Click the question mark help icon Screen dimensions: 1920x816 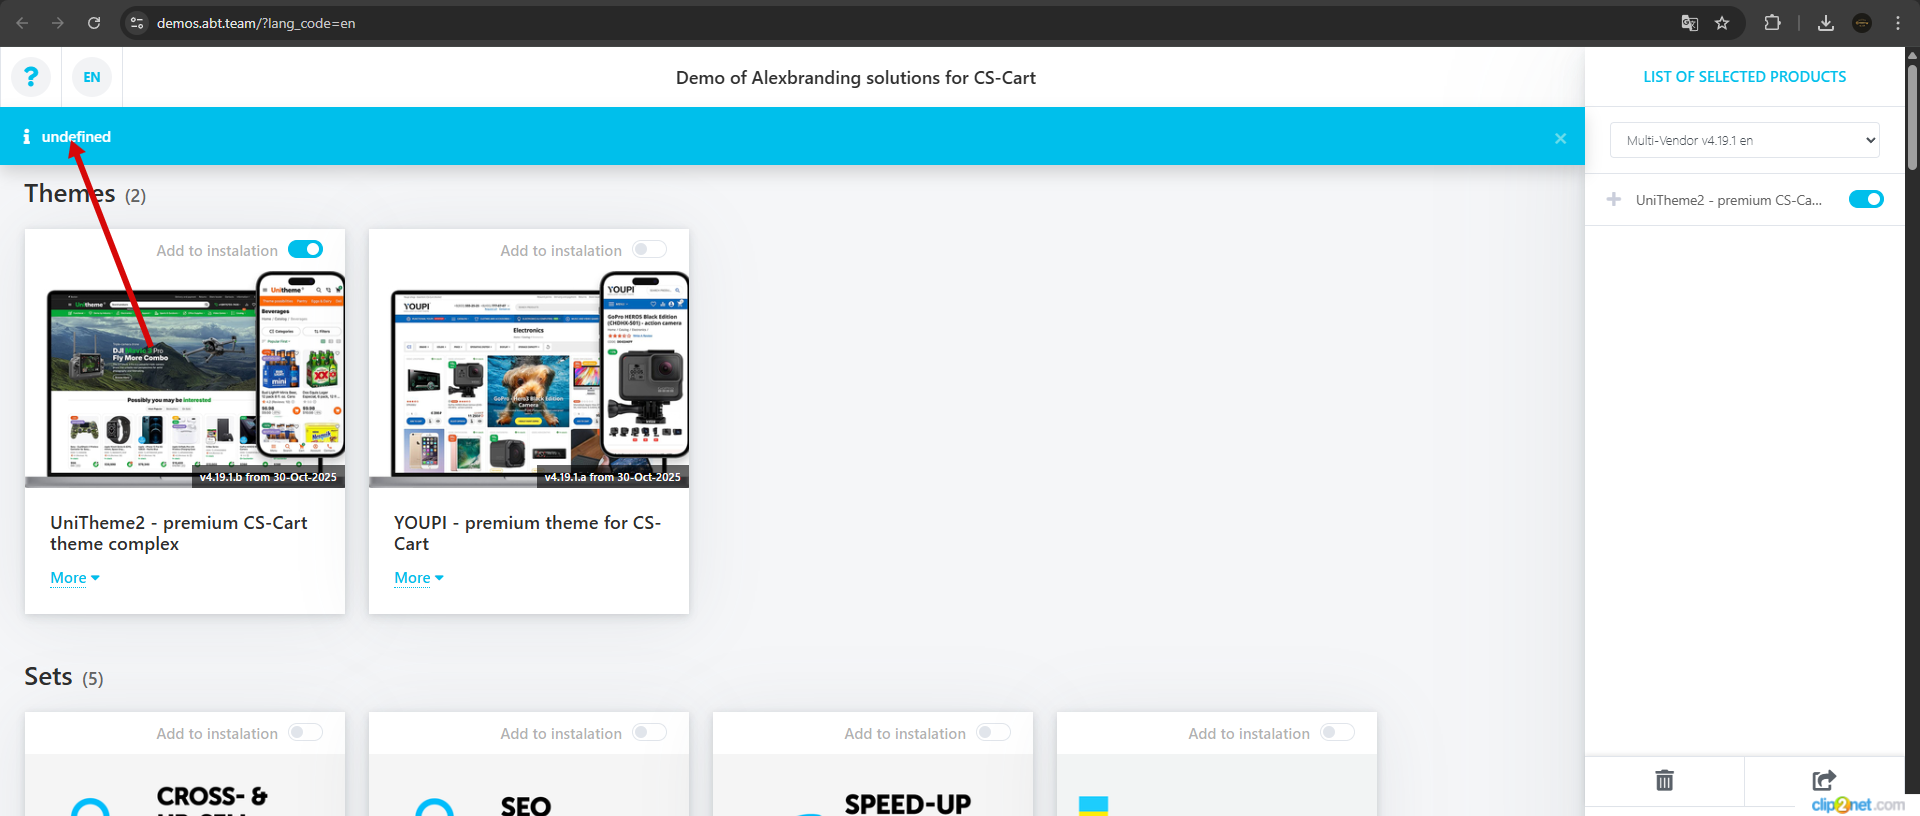[31, 77]
